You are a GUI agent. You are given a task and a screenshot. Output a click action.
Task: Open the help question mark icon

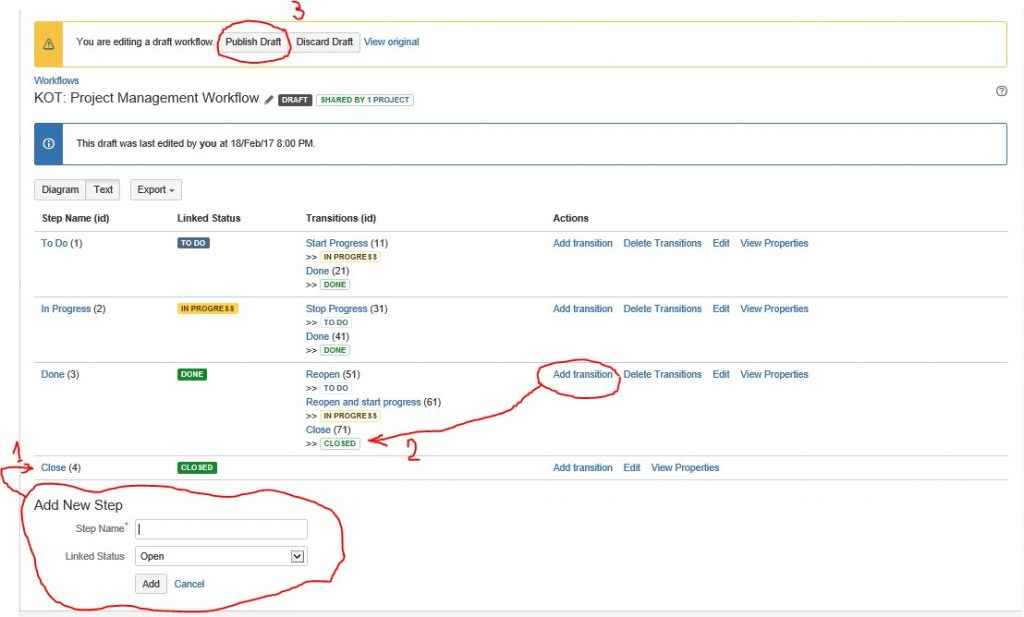pos(1001,91)
